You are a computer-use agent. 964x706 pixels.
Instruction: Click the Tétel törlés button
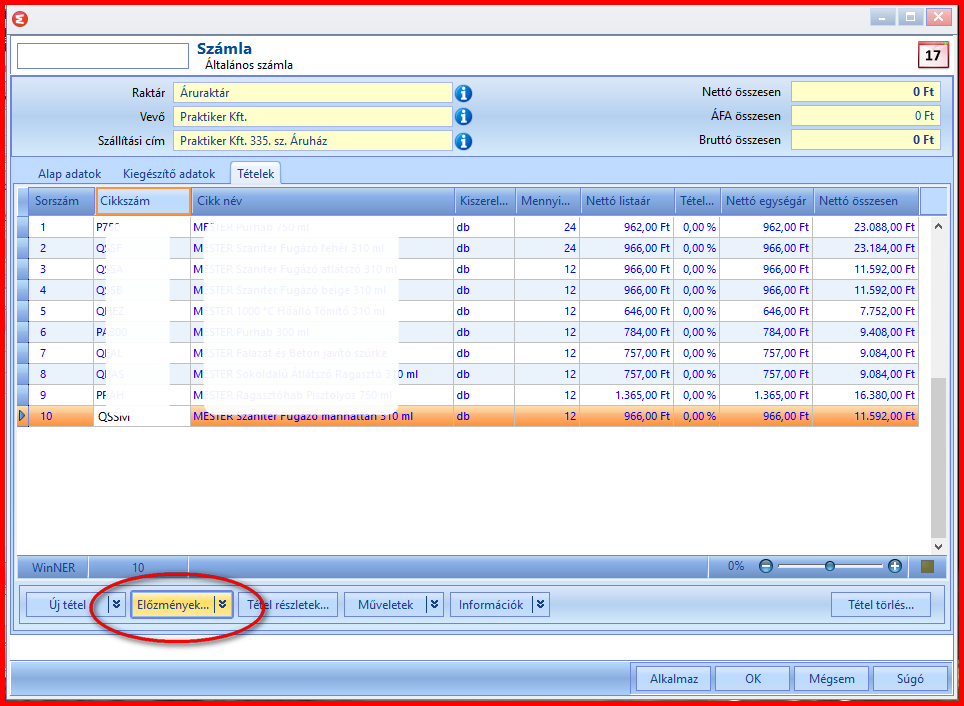880,605
